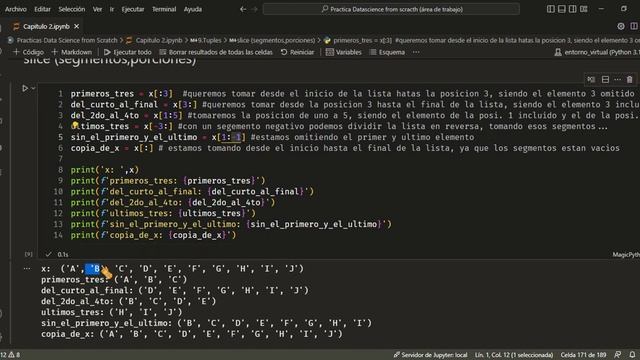Click the file icon on the Capitulo 2.ipynb tab
Image resolution: width=640 pixels, height=360 pixels.
tap(16, 27)
